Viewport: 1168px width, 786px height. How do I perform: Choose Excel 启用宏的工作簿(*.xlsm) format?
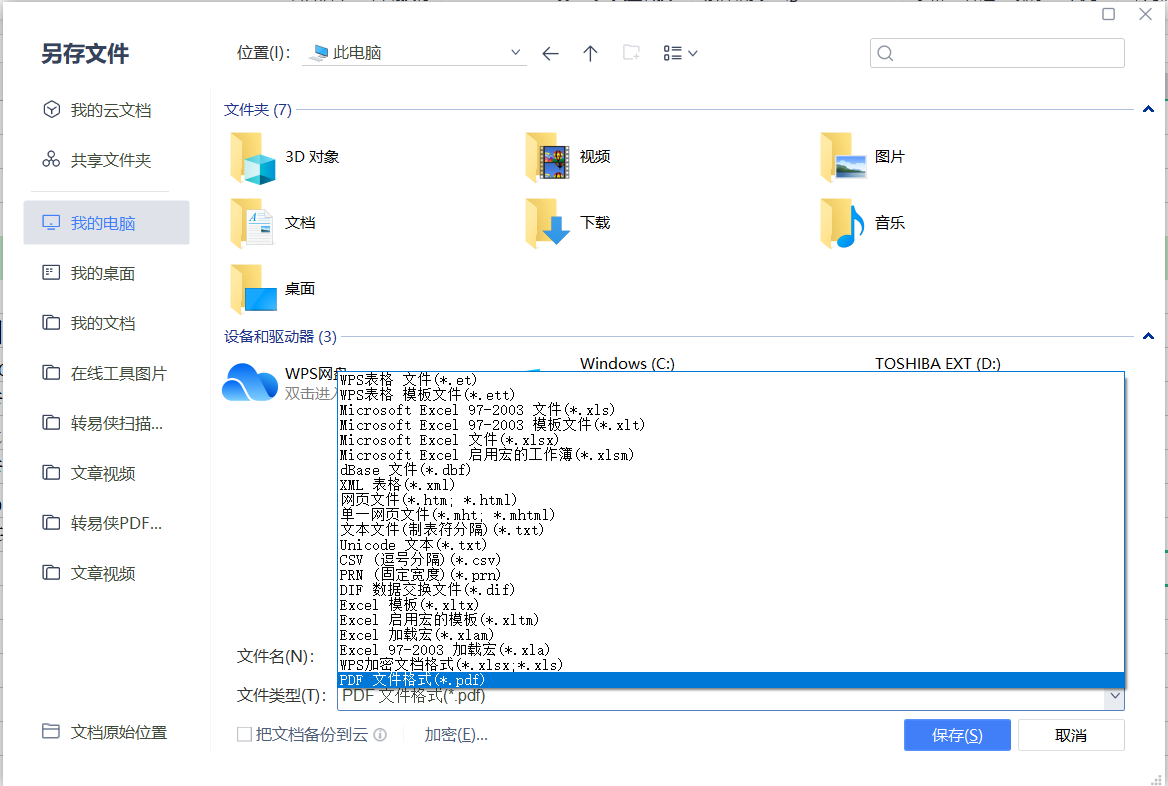point(730,454)
